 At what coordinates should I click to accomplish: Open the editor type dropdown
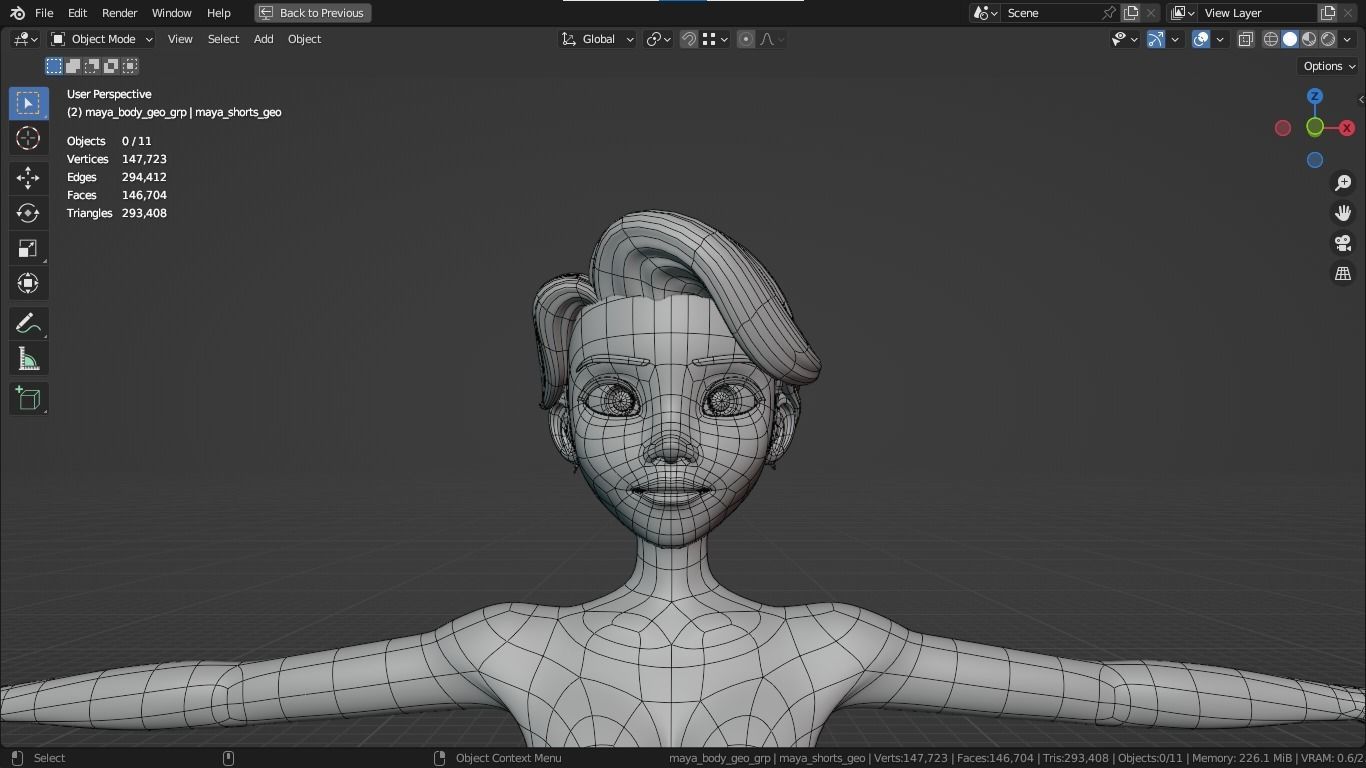(x=25, y=39)
